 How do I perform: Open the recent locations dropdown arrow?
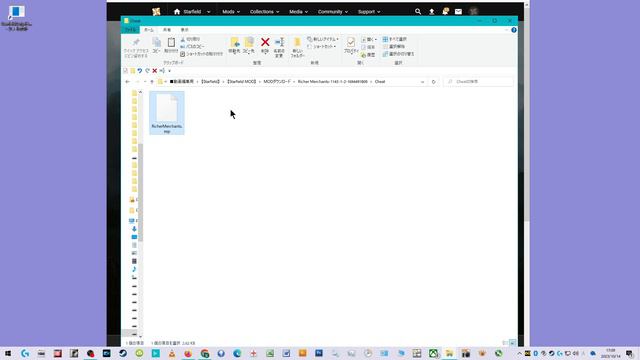tap(145, 82)
